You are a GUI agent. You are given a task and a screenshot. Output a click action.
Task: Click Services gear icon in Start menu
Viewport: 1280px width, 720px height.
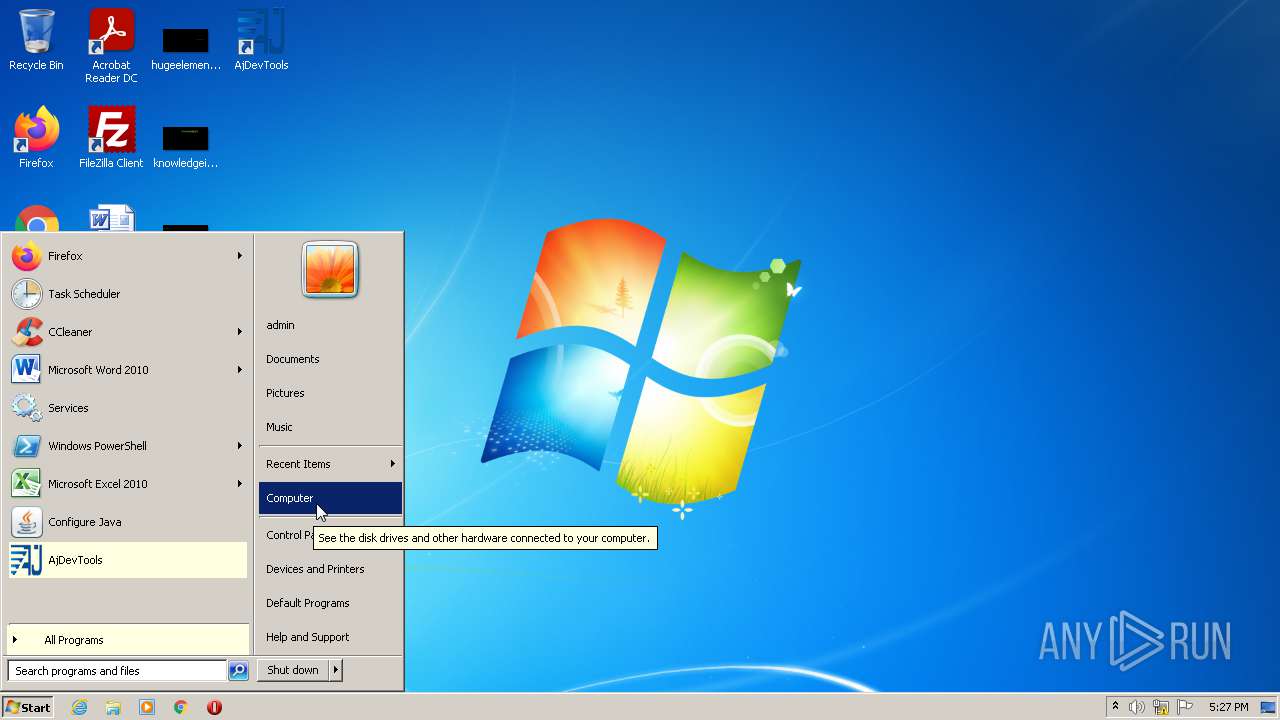pyautogui.click(x=27, y=408)
